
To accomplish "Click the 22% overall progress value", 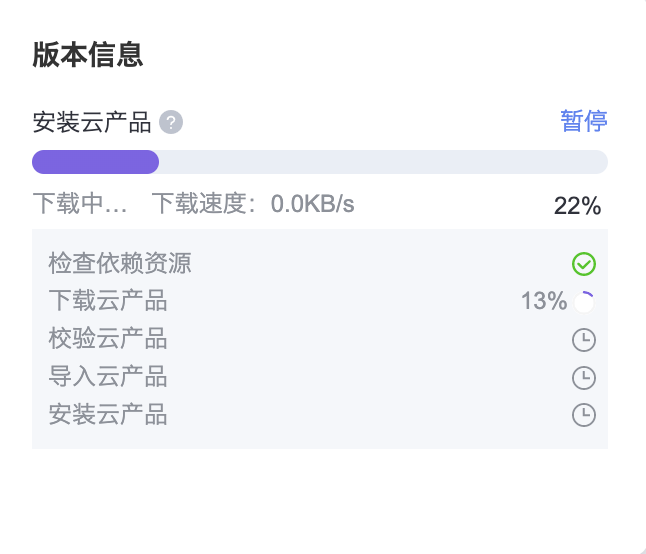I will click(577, 206).
